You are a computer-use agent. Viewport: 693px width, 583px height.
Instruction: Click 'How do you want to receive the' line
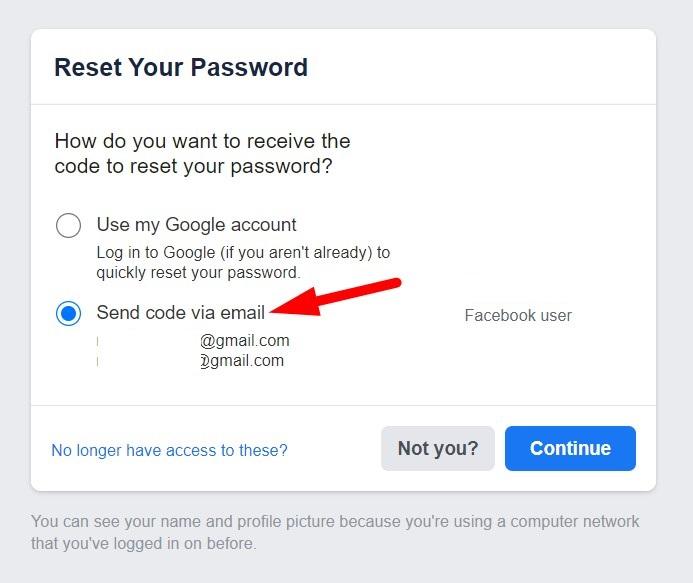202,141
